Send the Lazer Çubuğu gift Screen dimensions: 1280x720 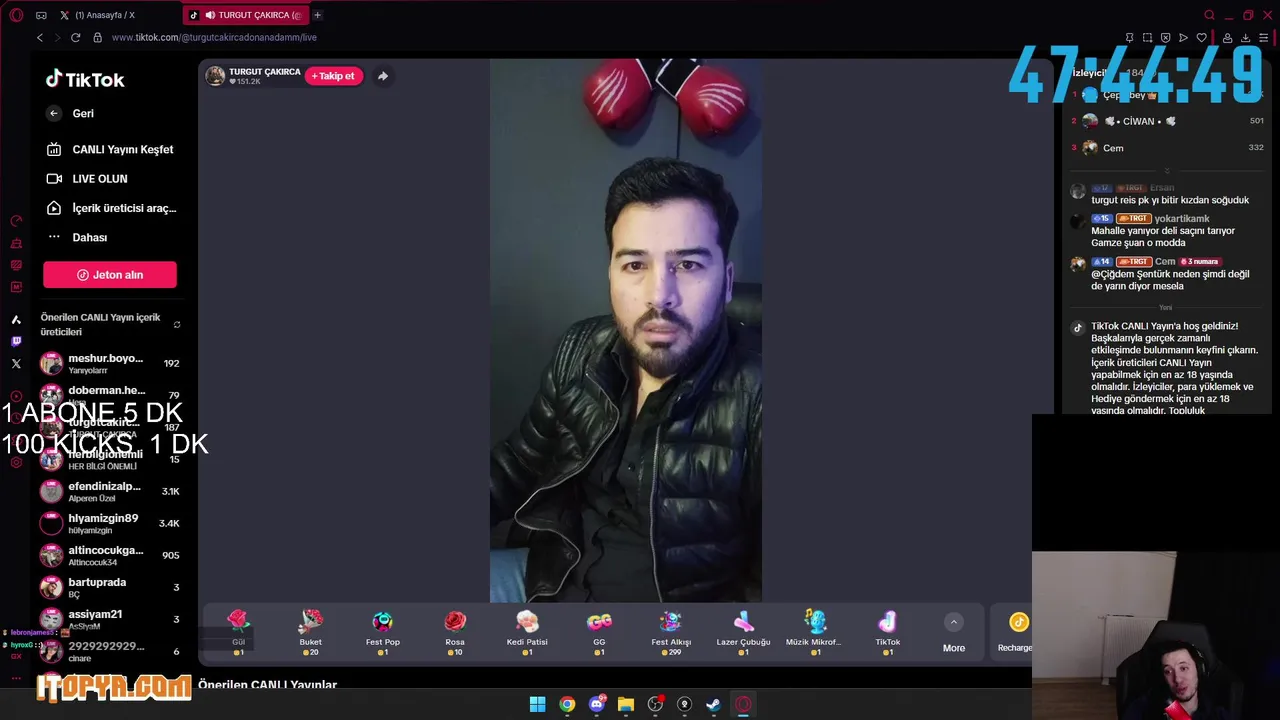(x=743, y=632)
